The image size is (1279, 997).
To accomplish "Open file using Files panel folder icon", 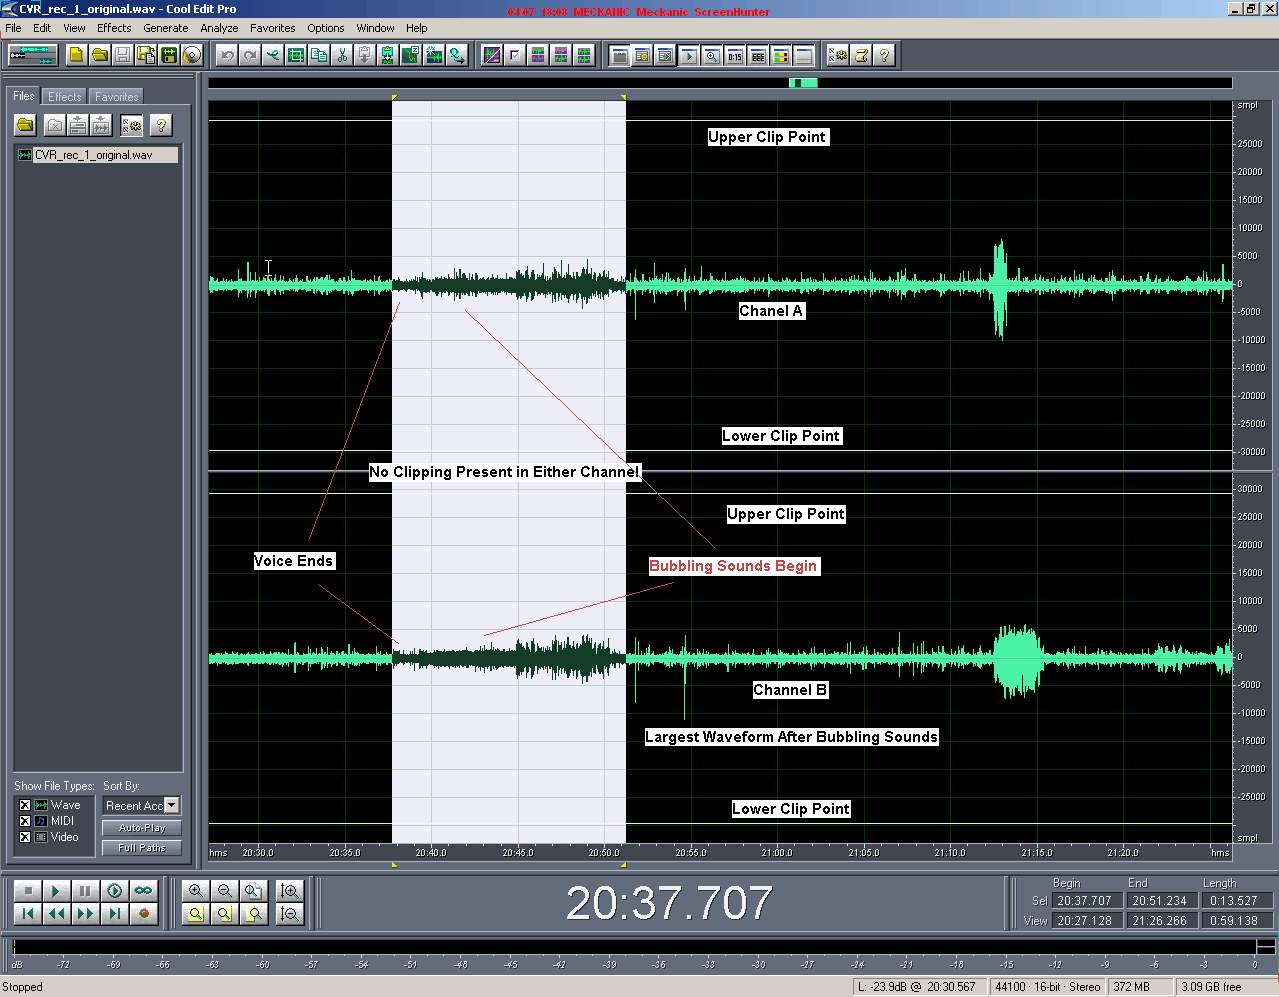I will point(25,125).
